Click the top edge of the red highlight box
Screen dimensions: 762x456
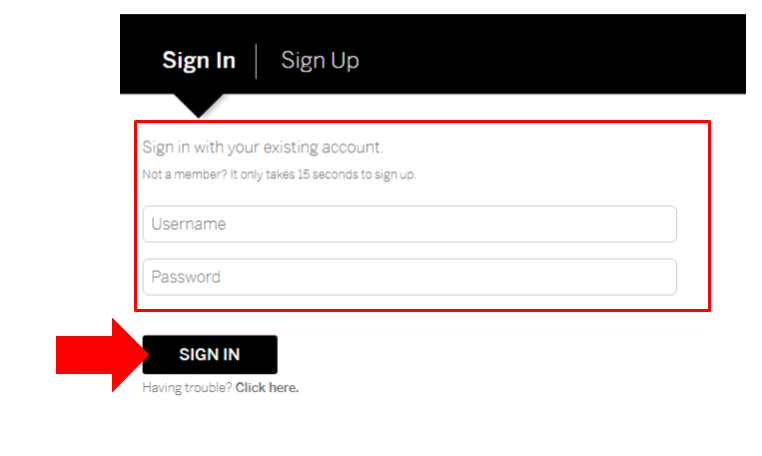(422, 122)
